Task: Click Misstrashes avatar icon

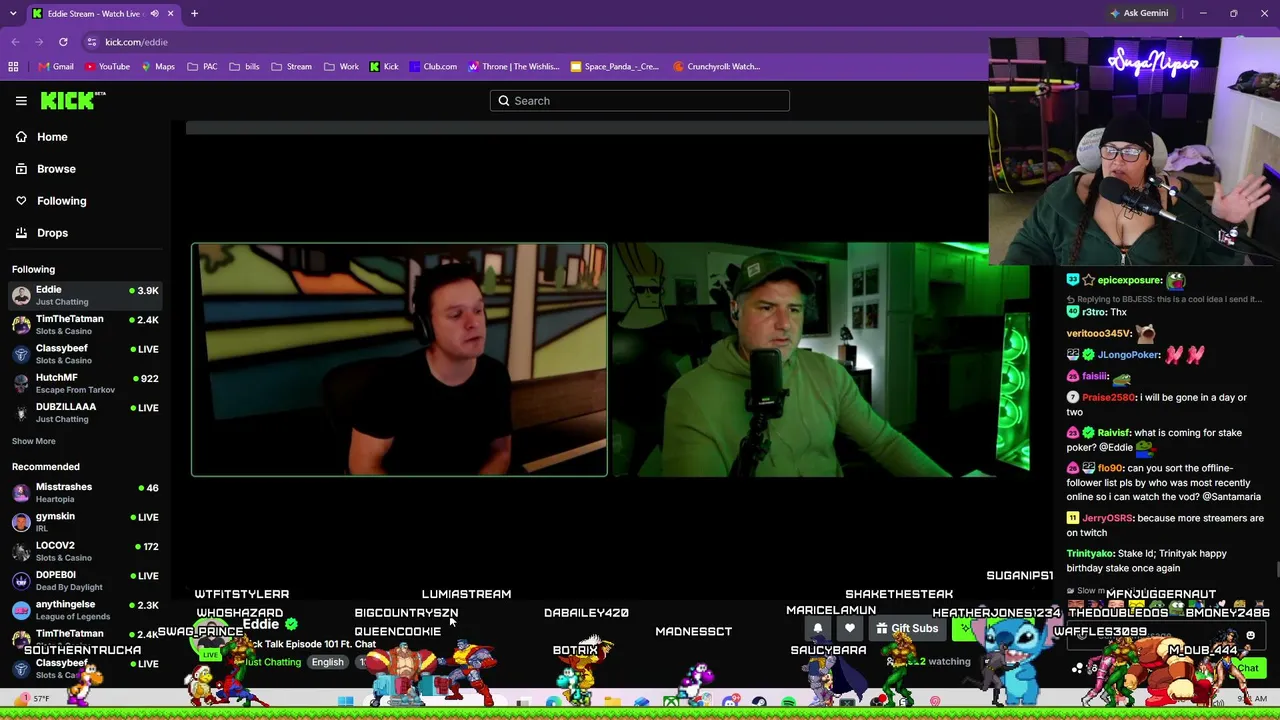Action: tap(21, 492)
